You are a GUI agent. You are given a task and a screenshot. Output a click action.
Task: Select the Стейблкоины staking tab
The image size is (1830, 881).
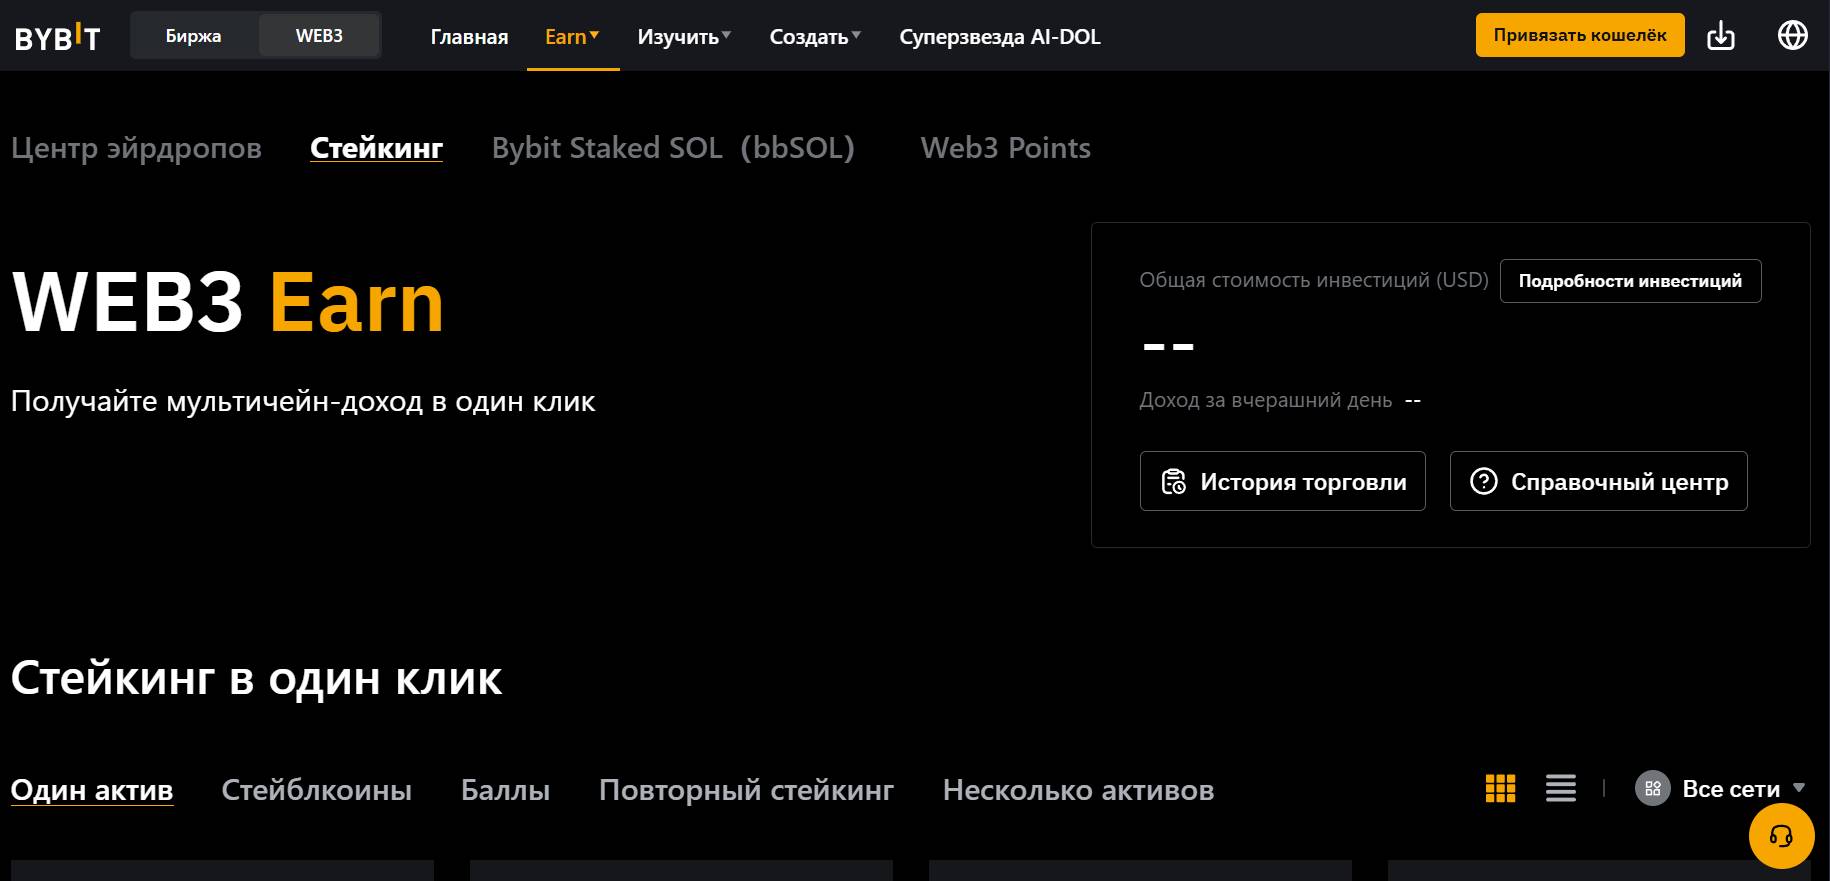coord(316,790)
